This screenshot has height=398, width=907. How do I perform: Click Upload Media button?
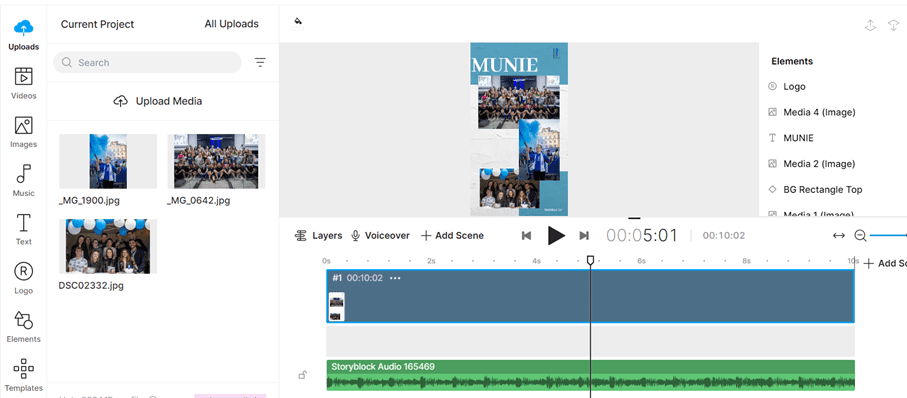pos(158,101)
